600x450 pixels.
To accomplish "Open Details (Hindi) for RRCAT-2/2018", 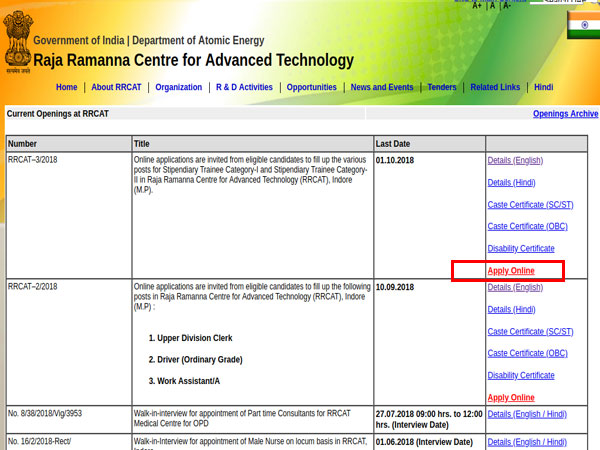I will [x=511, y=310].
